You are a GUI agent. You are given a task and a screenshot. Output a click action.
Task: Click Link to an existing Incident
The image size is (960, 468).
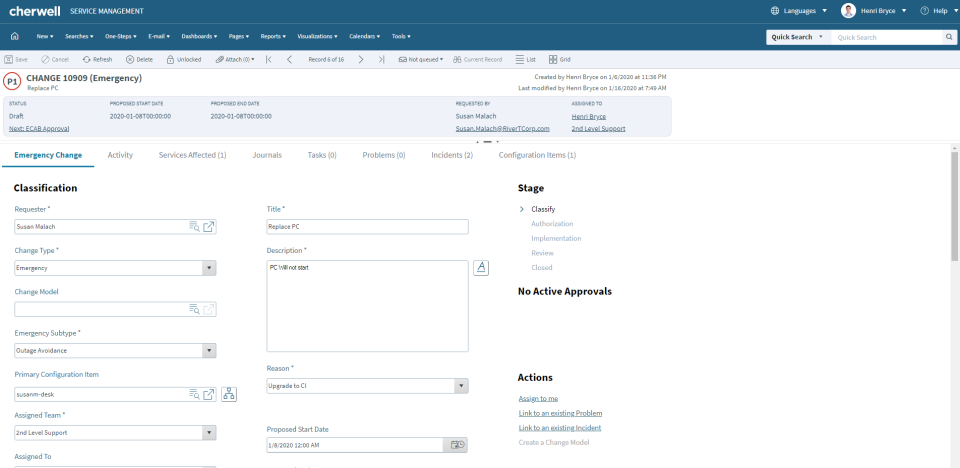click(560, 428)
